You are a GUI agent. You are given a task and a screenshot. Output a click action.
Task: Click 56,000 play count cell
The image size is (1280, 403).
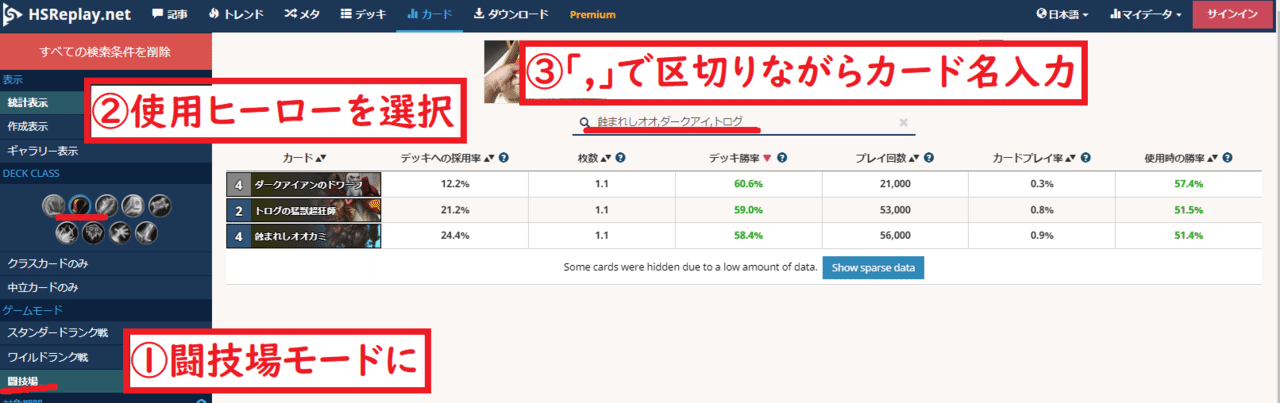tap(893, 236)
